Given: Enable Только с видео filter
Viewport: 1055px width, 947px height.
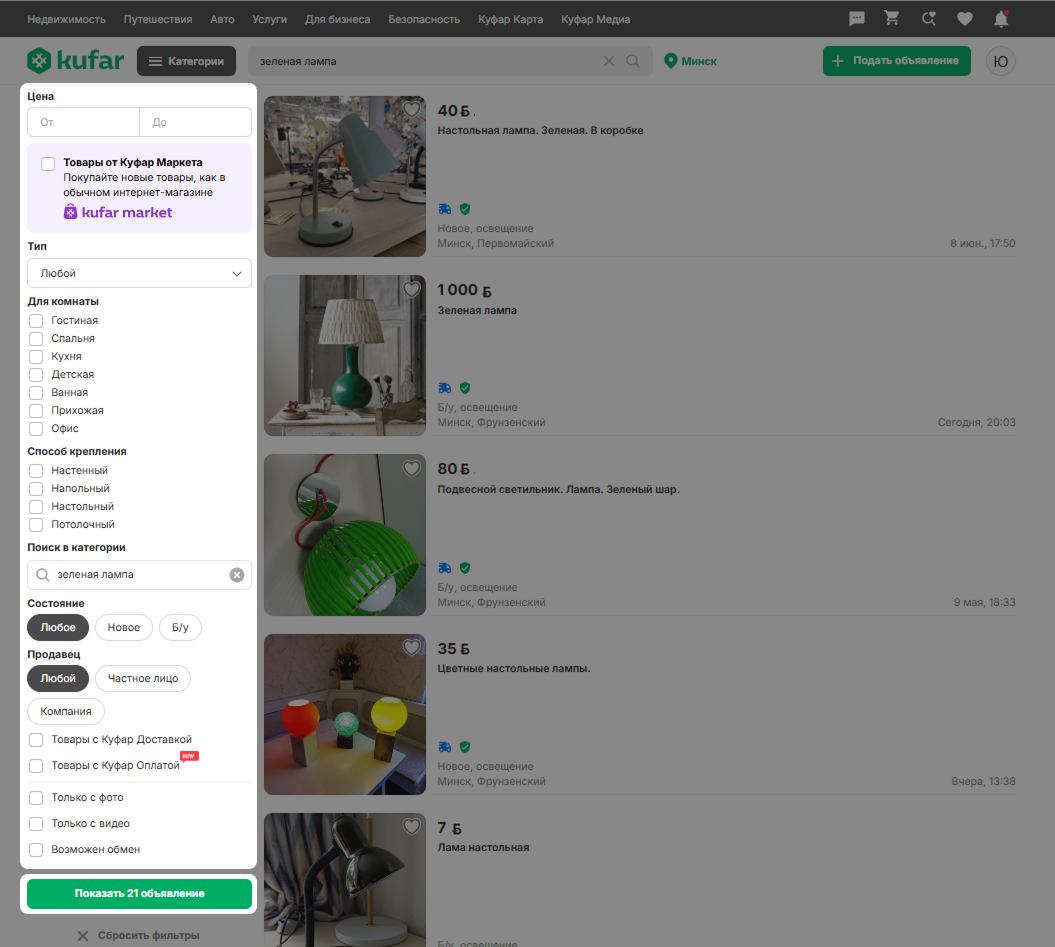Looking at the screenshot, I should [36, 824].
